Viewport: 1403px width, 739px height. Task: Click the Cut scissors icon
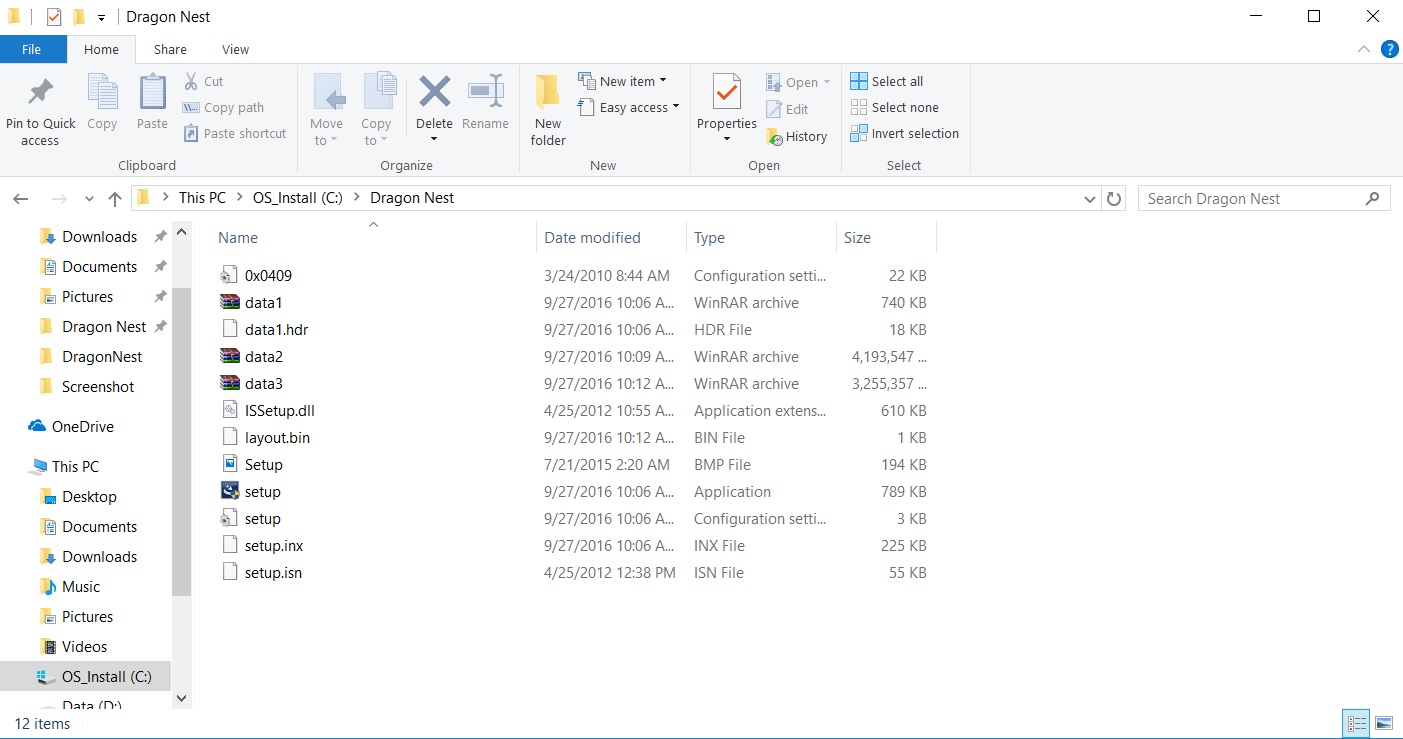point(191,81)
